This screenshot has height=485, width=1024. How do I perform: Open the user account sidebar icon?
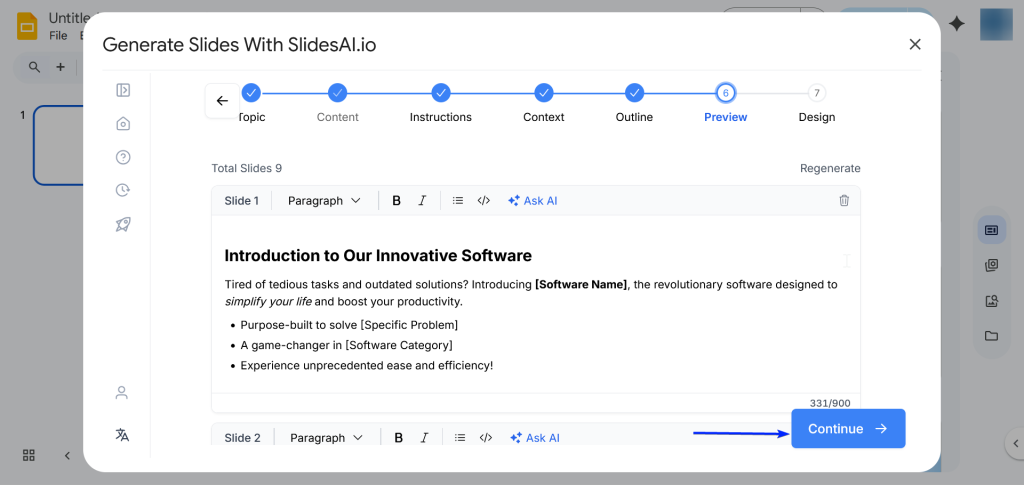tap(122, 392)
